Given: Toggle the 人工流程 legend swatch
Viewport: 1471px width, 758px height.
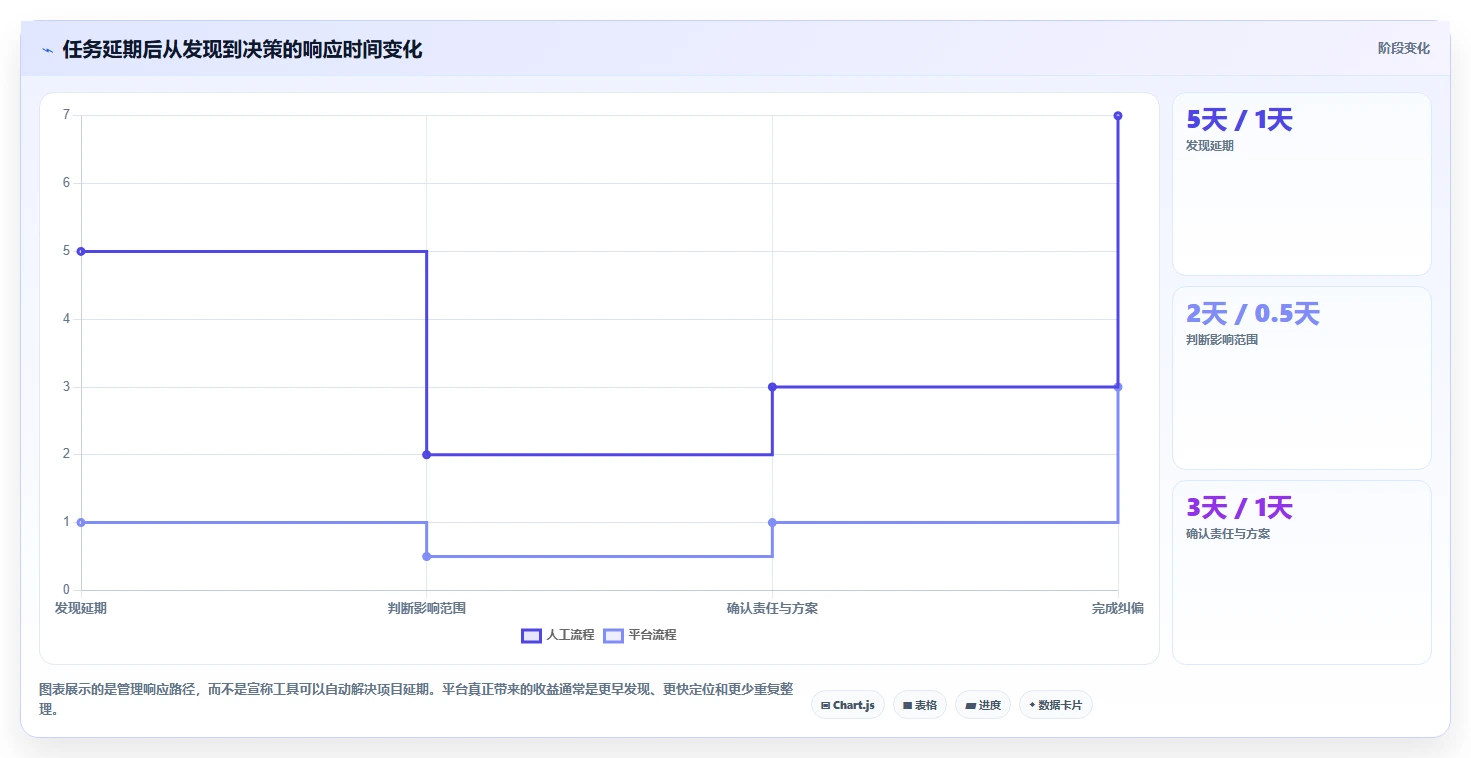Looking at the screenshot, I should (531, 635).
